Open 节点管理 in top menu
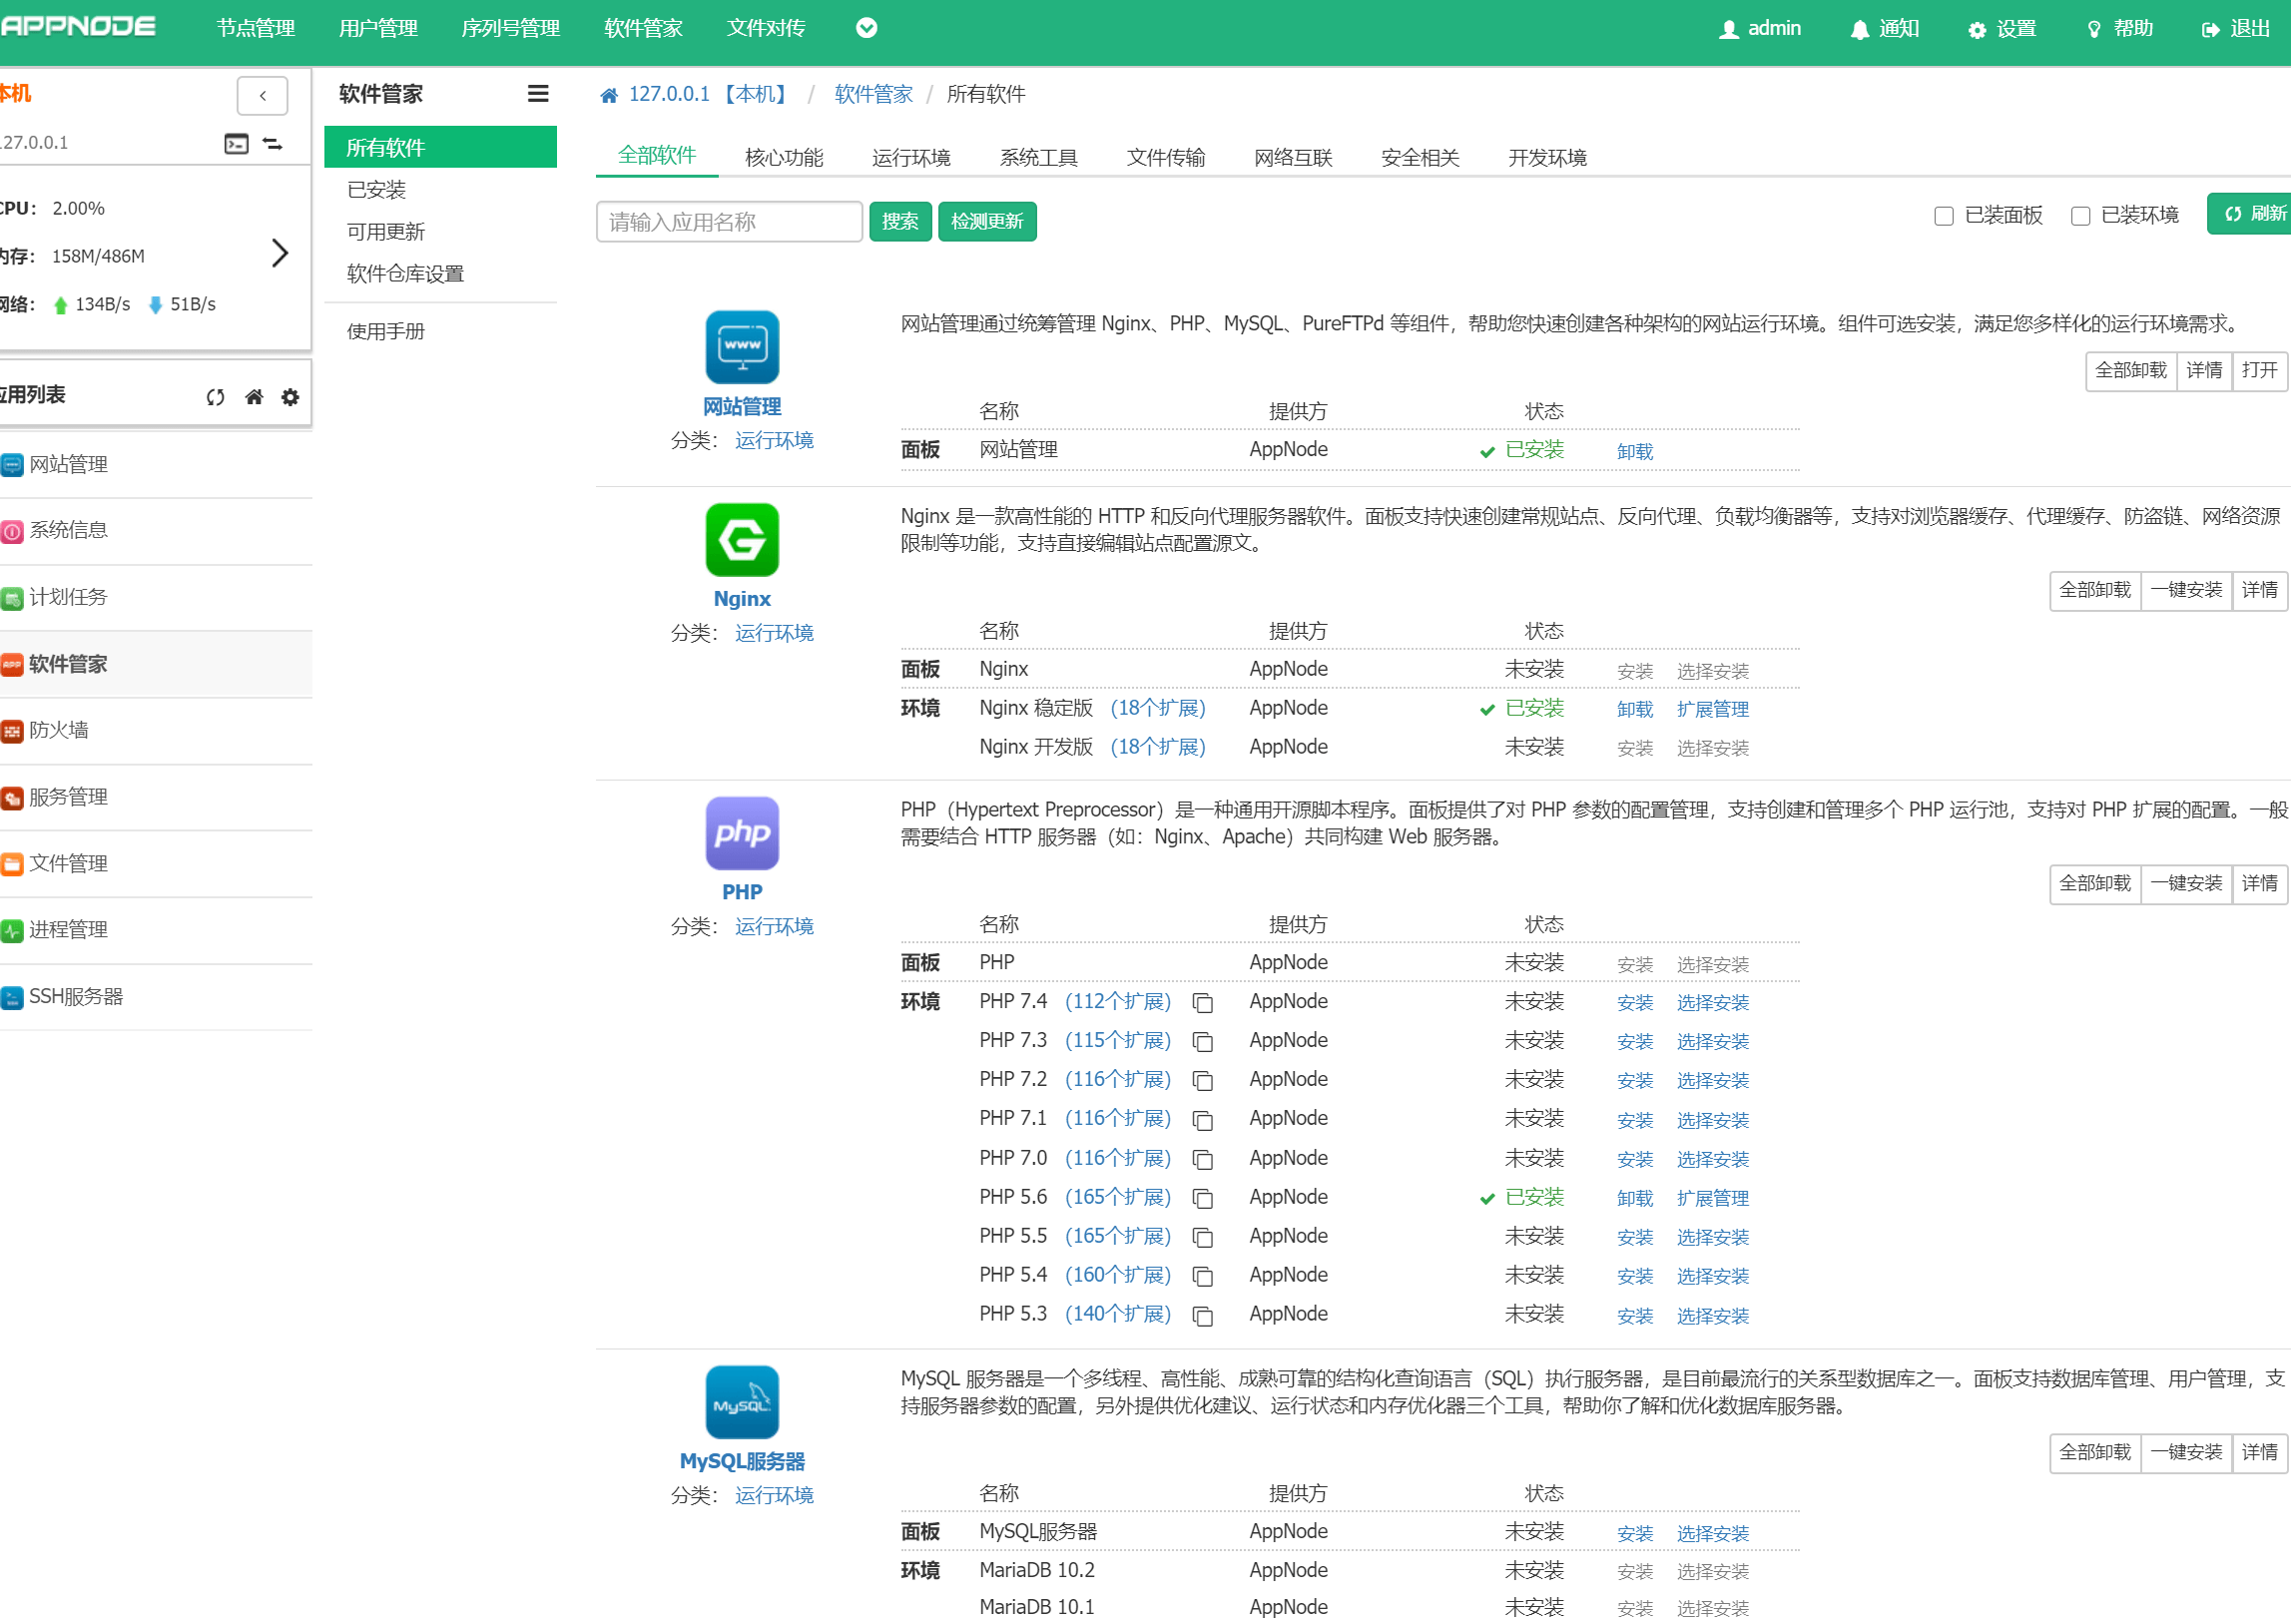The image size is (2291, 1624). pos(256,29)
